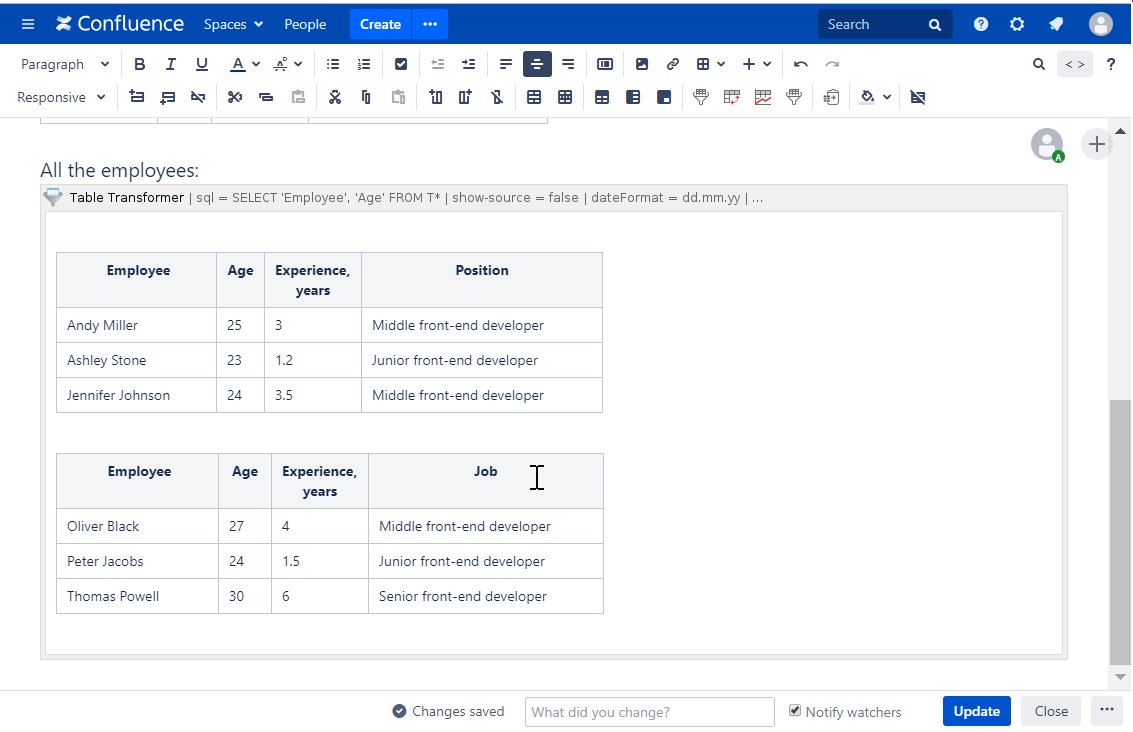1133x732 pixels.
Task: Toggle bold formatting
Action: (x=140, y=64)
